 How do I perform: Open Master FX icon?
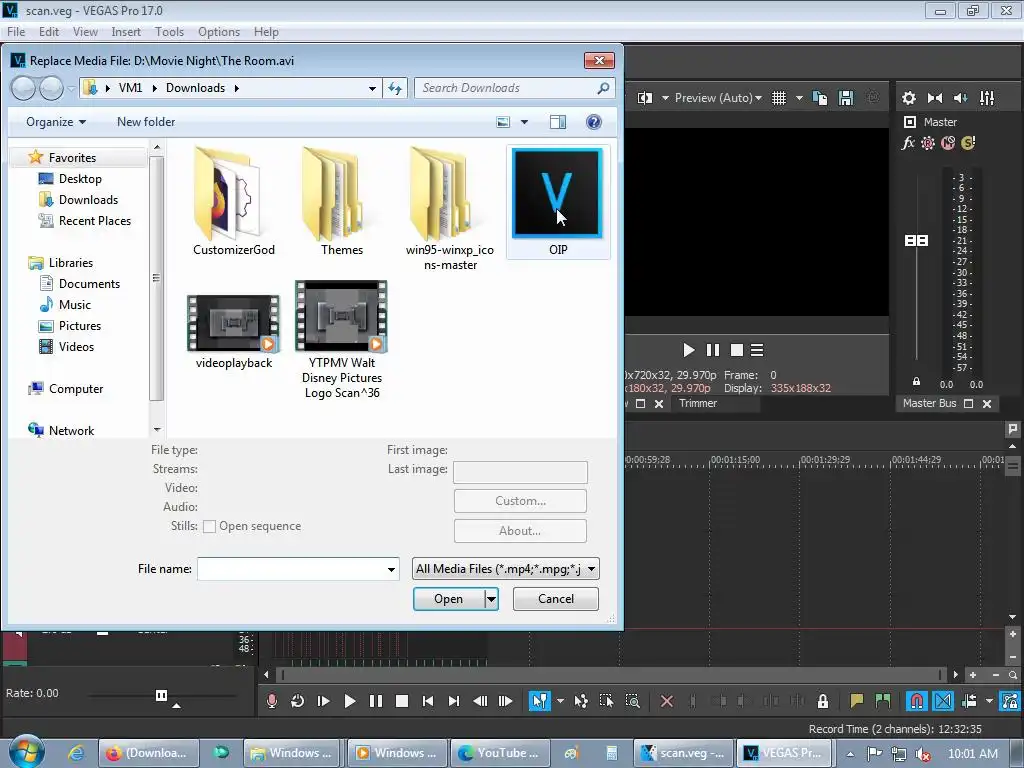pos(908,142)
